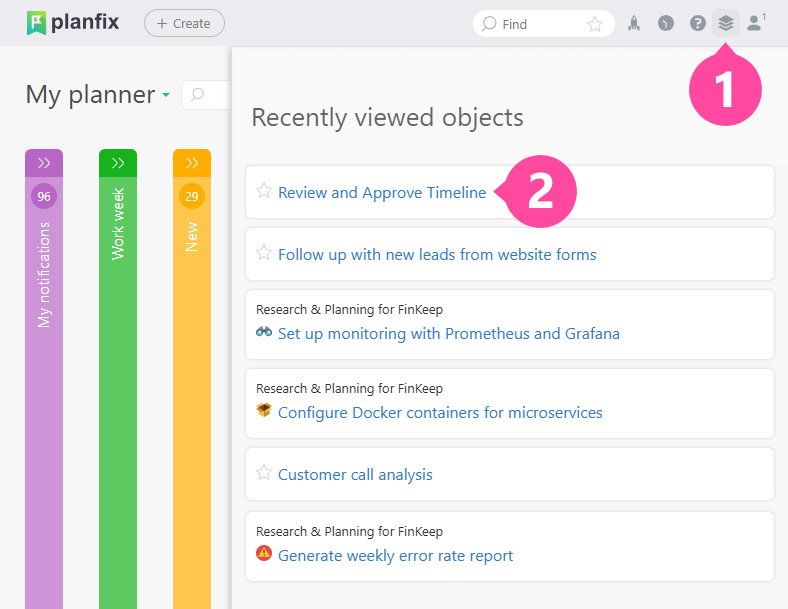
Task: Click the box icon on Docker task
Action: click(x=264, y=411)
